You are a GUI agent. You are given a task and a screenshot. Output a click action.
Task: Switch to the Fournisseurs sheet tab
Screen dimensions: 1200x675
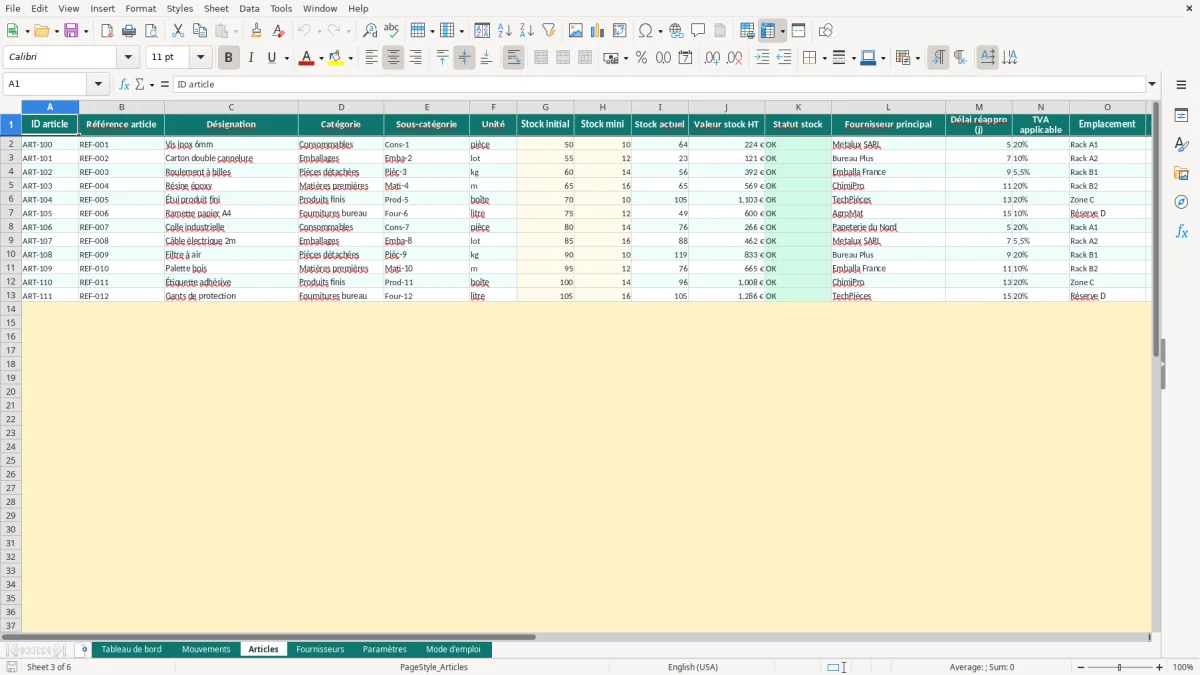(320, 649)
